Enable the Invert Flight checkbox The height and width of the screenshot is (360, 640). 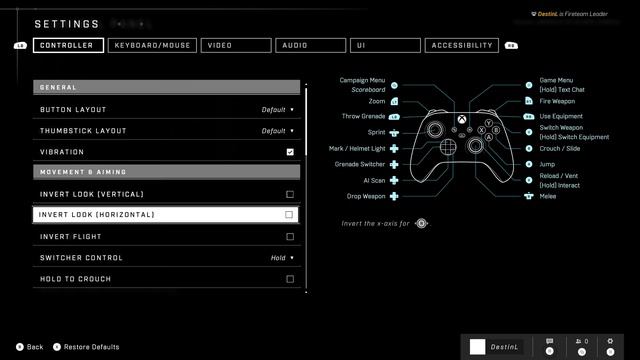coord(290,237)
